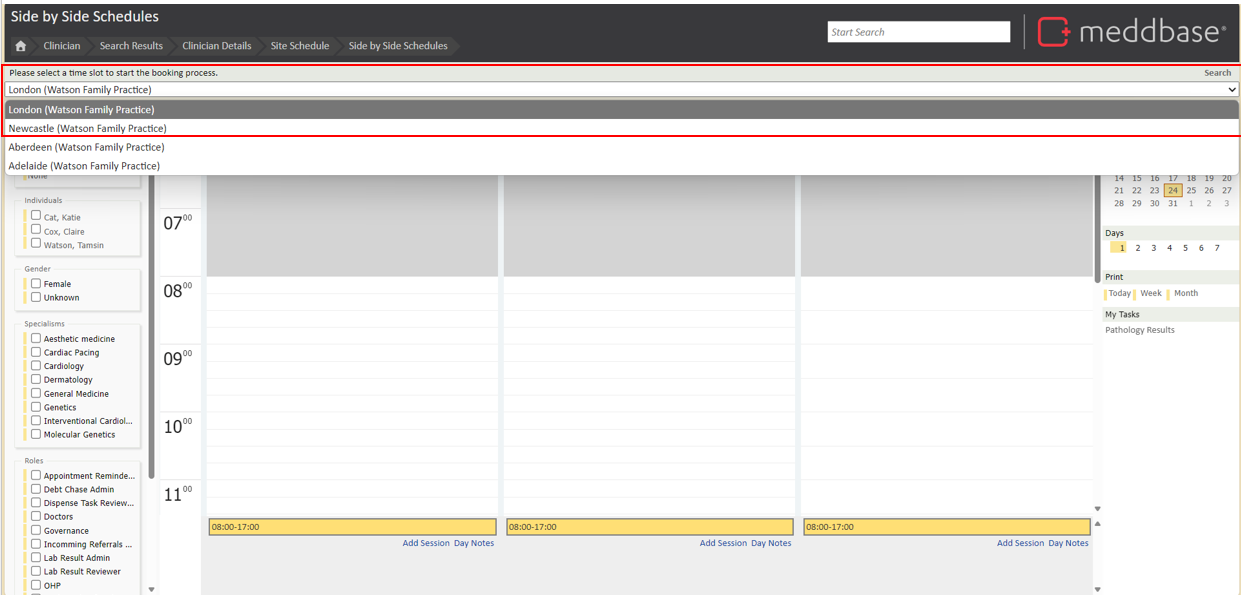Open the site selection dropdown arrow
The width and height of the screenshot is (1241, 595).
tap(1231, 90)
